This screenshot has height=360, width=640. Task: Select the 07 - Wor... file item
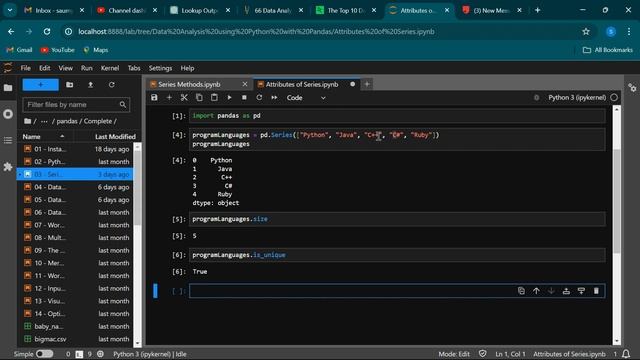coord(76,225)
